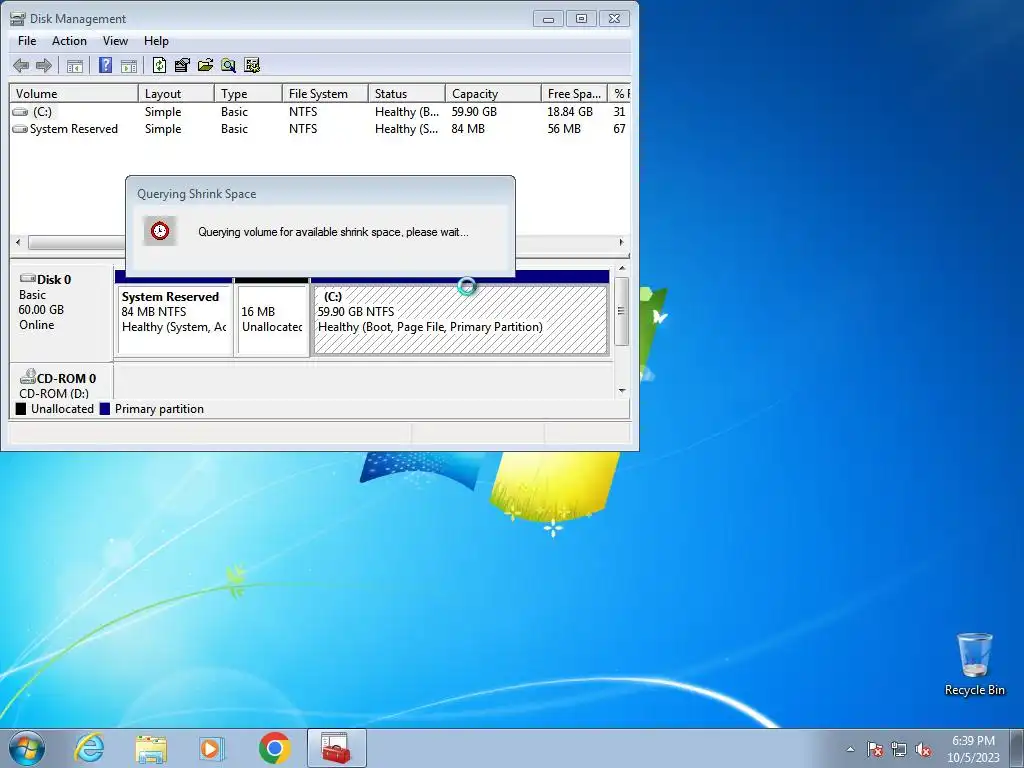Sort by the Type column header
Image resolution: width=1024 pixels, height=768 pixels.
(248, 93)
